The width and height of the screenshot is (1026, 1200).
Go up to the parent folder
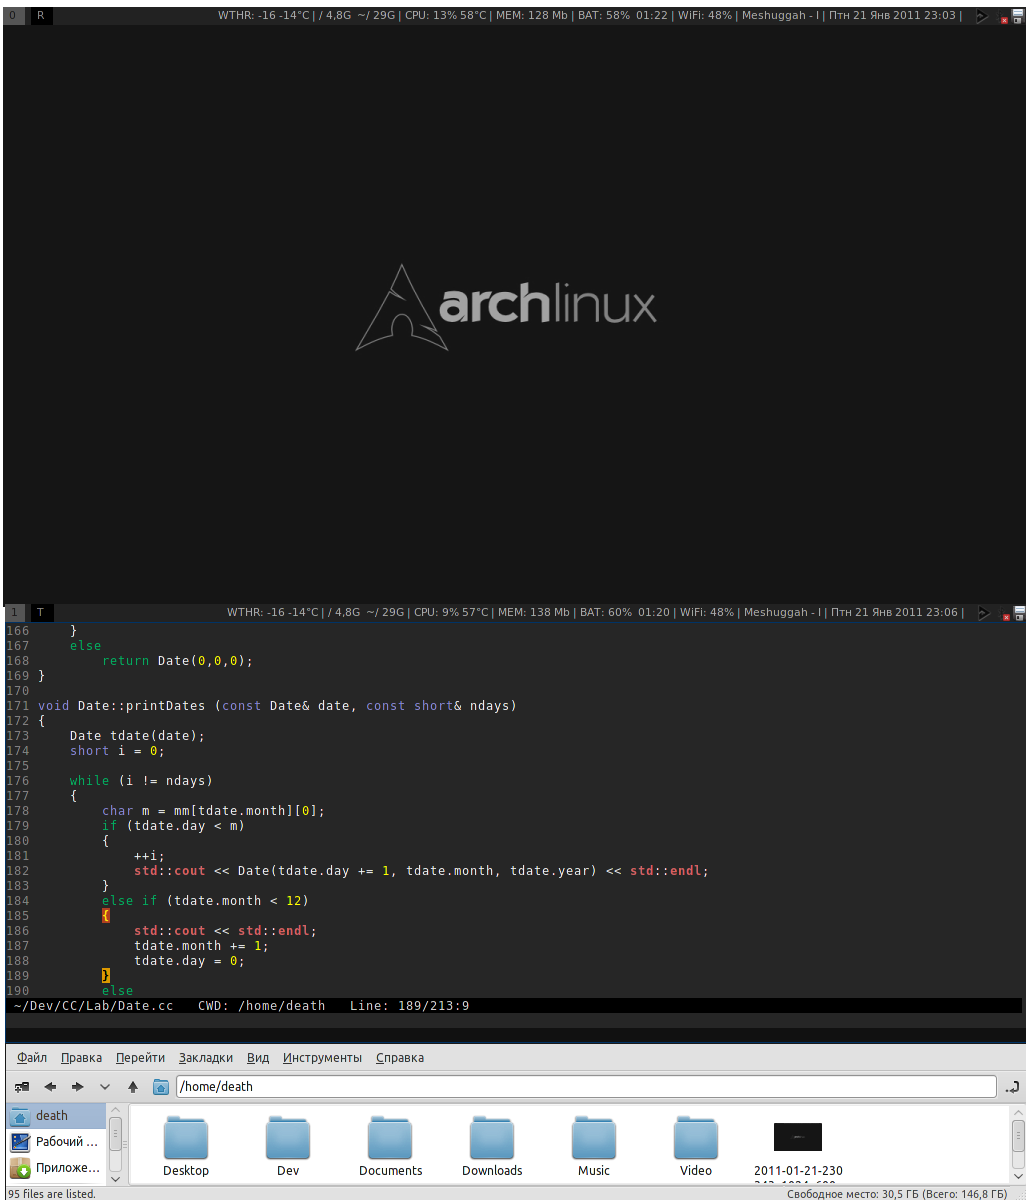(132, 1086)
